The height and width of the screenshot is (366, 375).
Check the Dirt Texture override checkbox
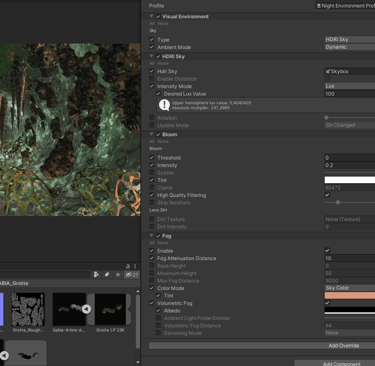152,219
